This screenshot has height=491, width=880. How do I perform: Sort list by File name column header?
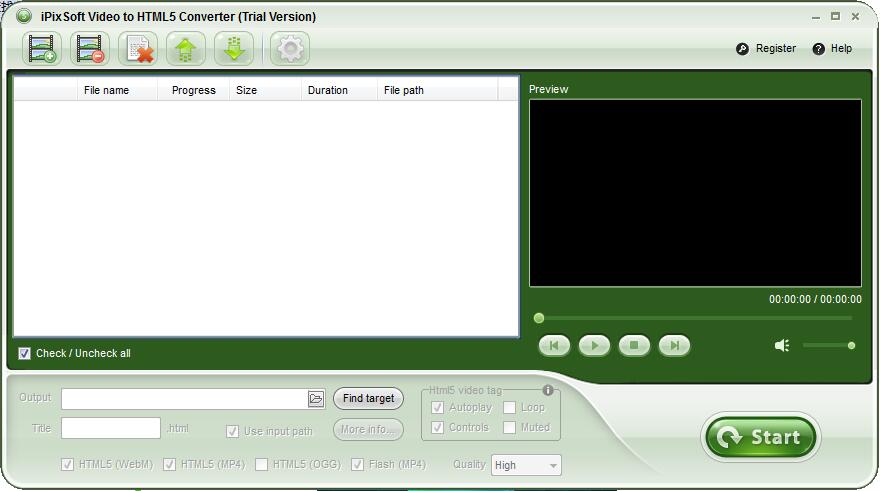coord(106,90)
